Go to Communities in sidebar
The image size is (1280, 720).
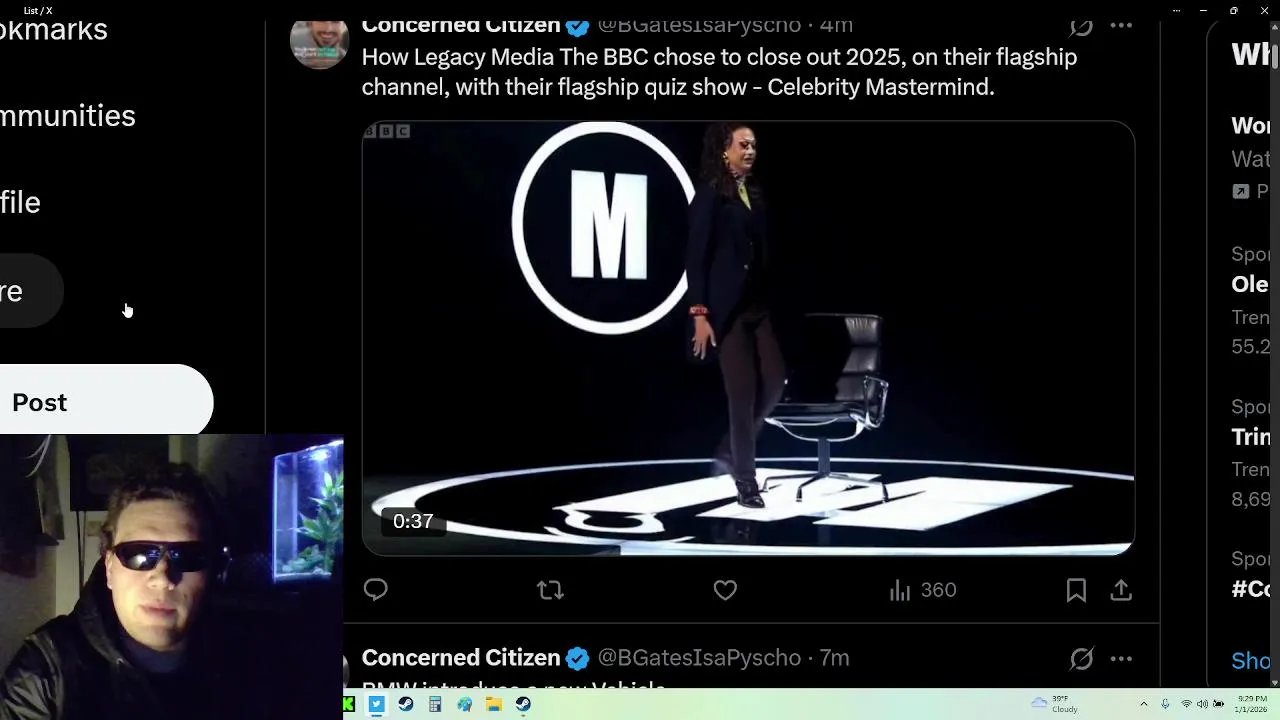pos(68,116)
